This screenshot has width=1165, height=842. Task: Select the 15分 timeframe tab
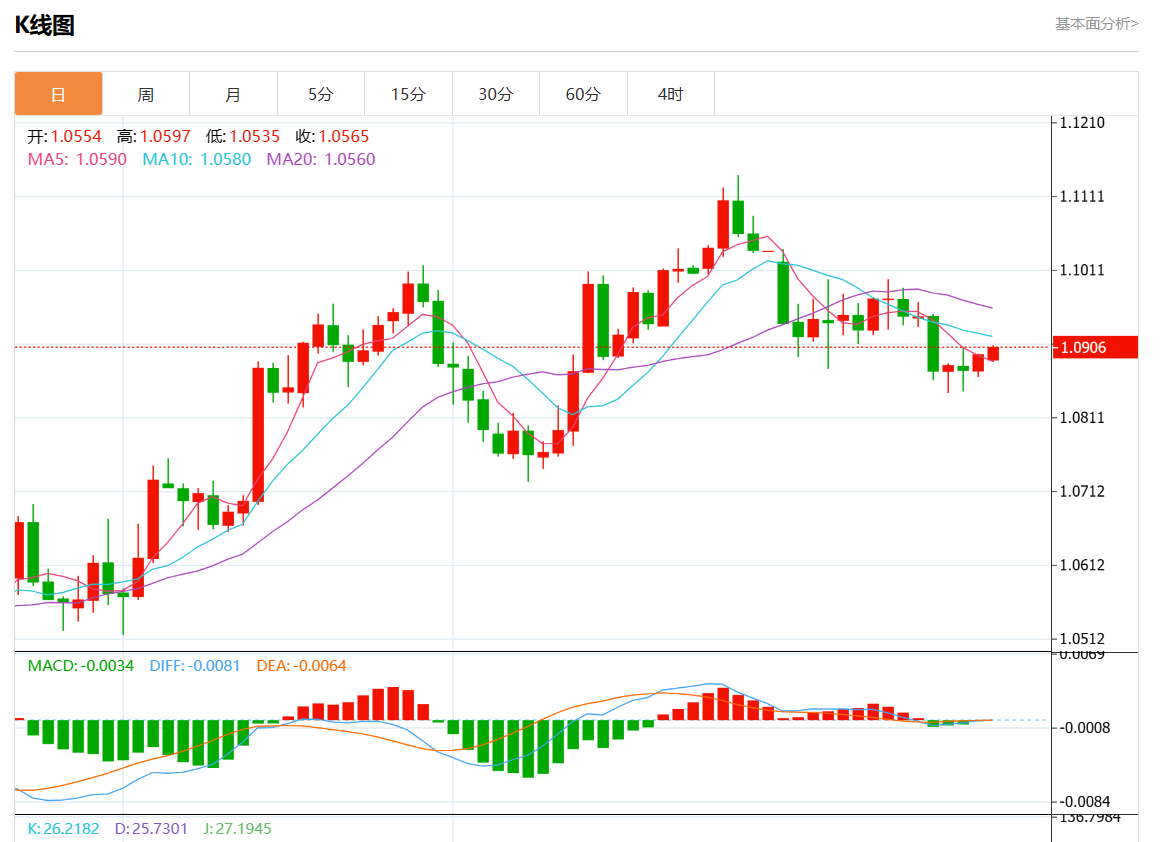tap(408, 94)
